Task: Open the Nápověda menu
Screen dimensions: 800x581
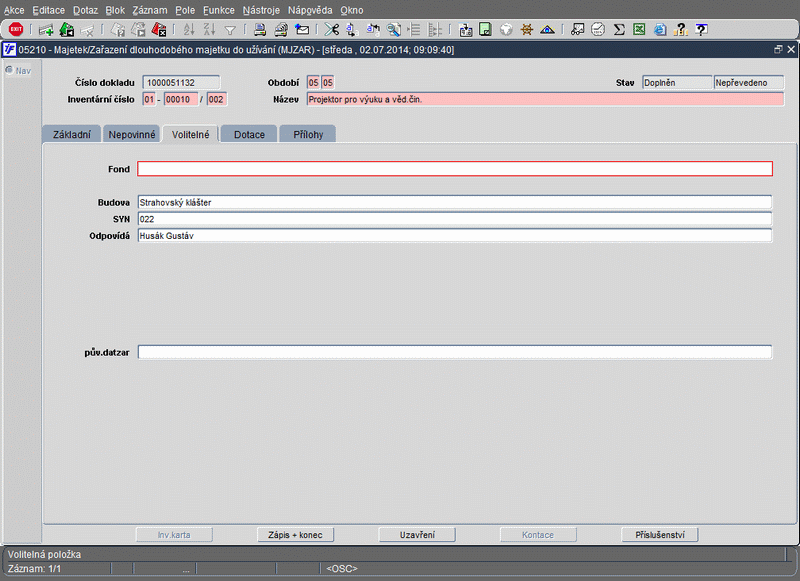Action: tap(310, 10)
